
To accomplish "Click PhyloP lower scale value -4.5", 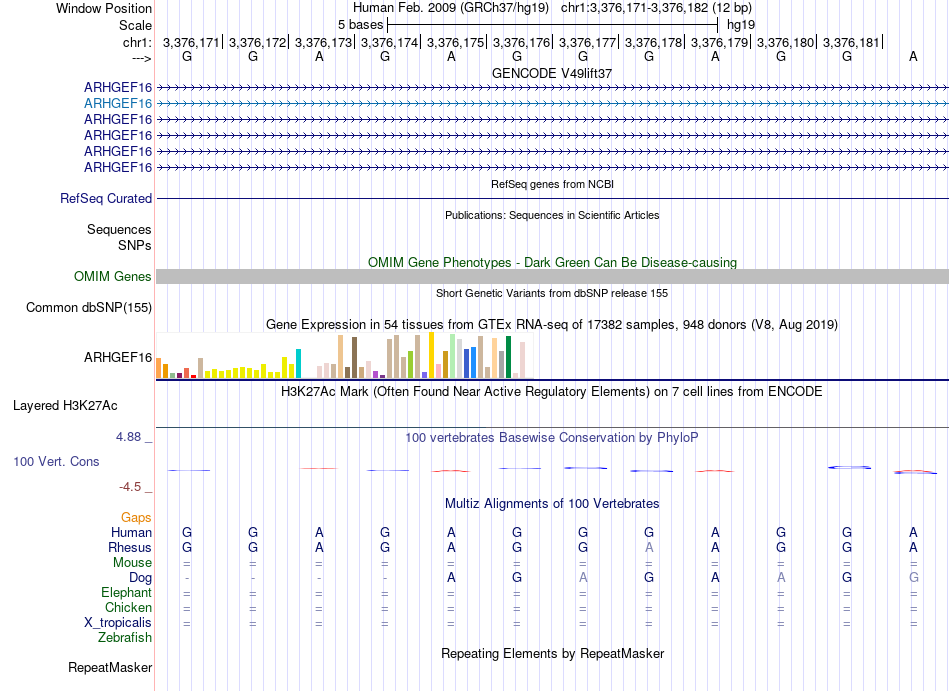I will point(130,487).
